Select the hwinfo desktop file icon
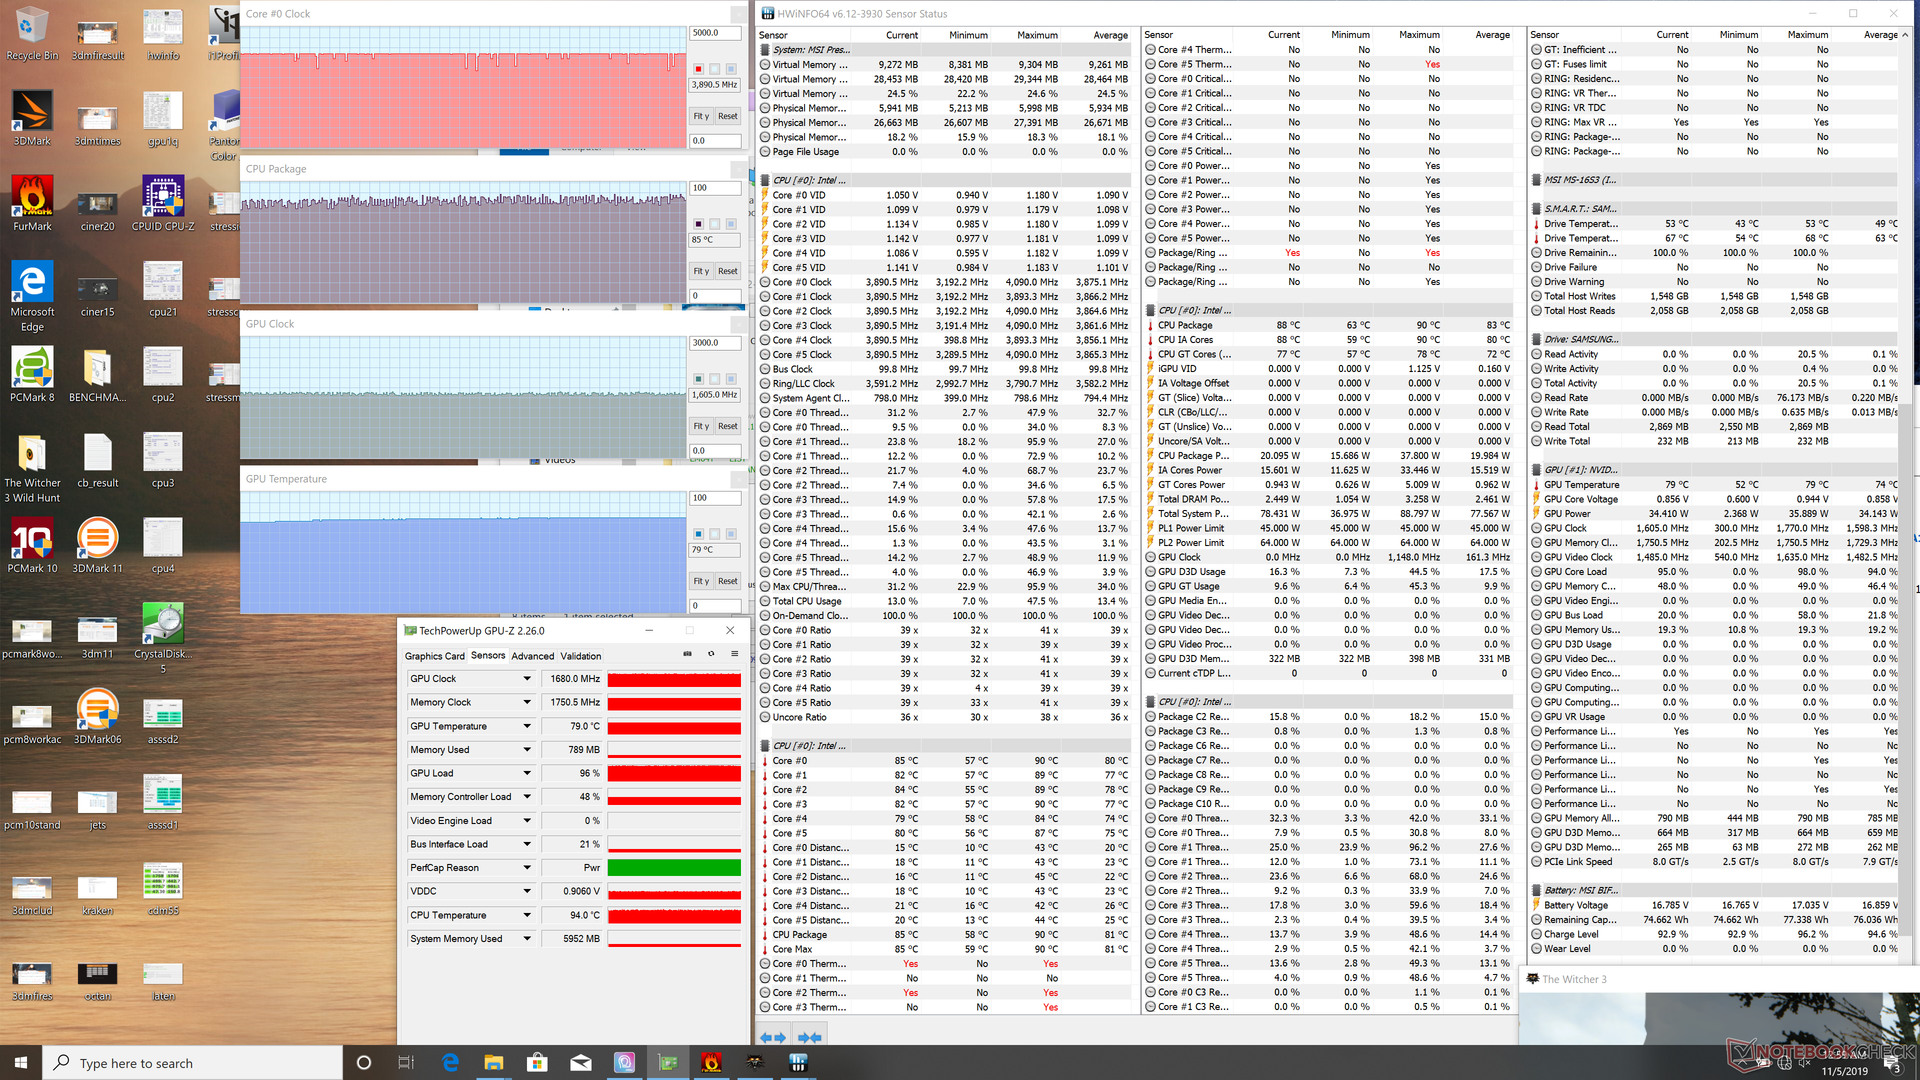This screenshot has width=1920, height=1080. pos(163,33)
